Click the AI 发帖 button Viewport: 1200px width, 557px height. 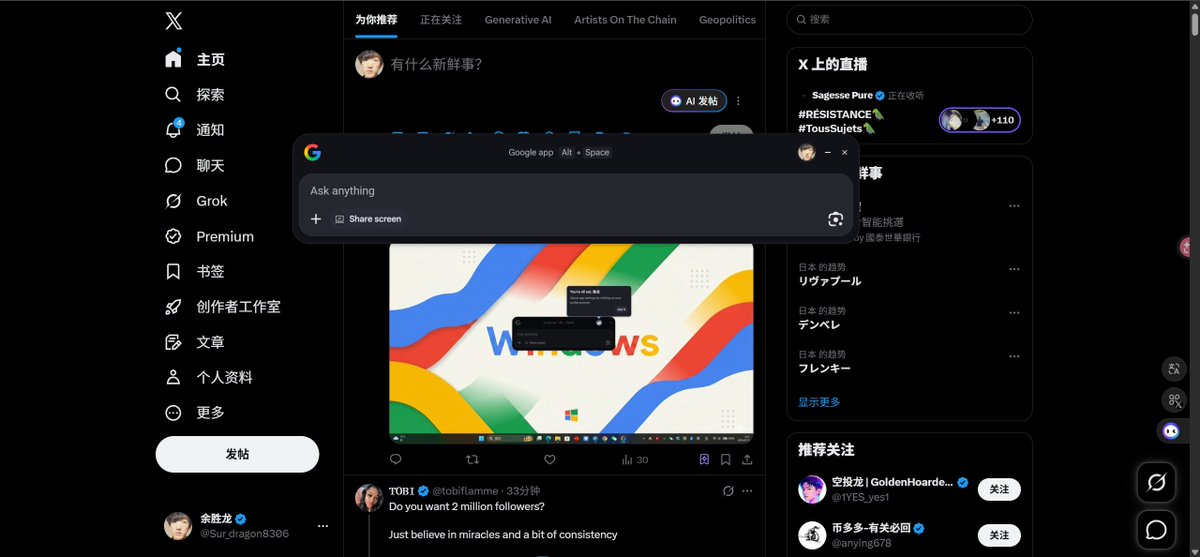click(x=694, y=101)
